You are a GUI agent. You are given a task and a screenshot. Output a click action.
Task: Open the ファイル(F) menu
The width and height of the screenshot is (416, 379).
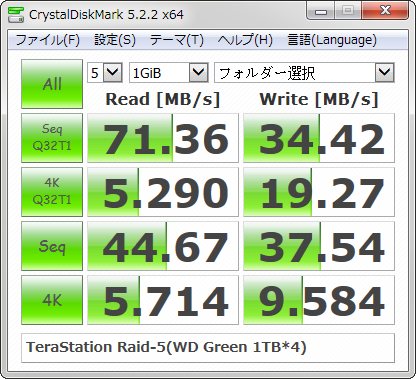pyautogui.click(x=48, y=40)
